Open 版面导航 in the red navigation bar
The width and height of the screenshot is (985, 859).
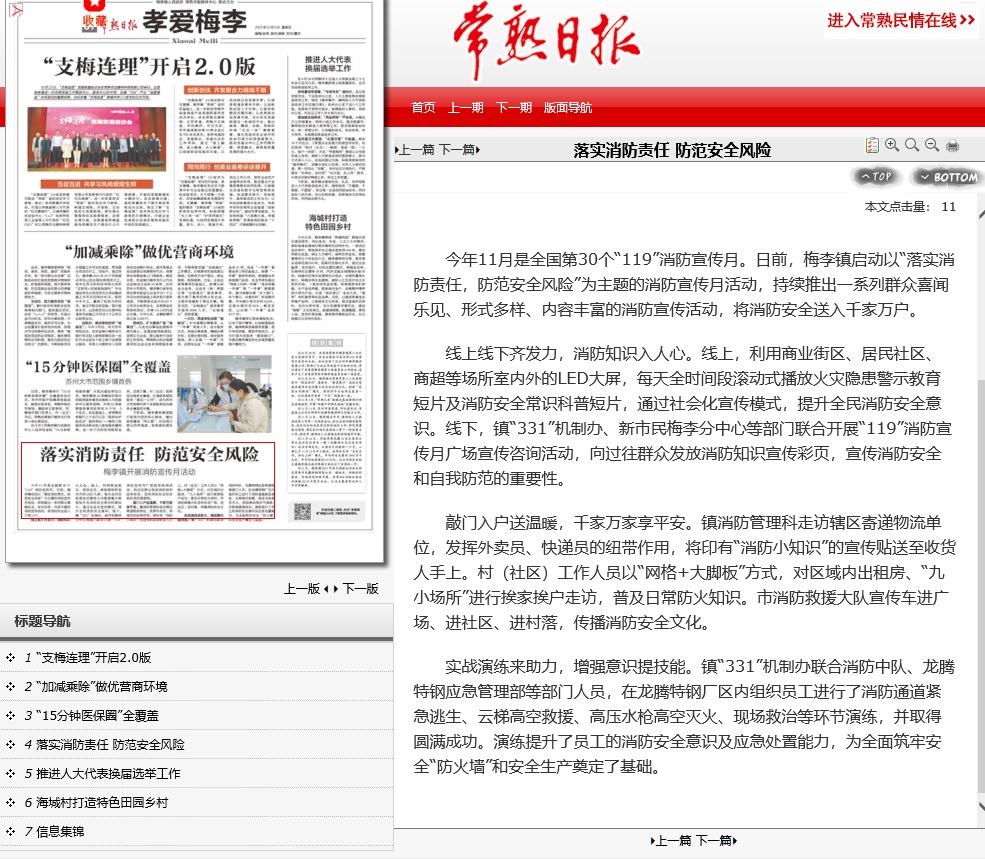568,107
